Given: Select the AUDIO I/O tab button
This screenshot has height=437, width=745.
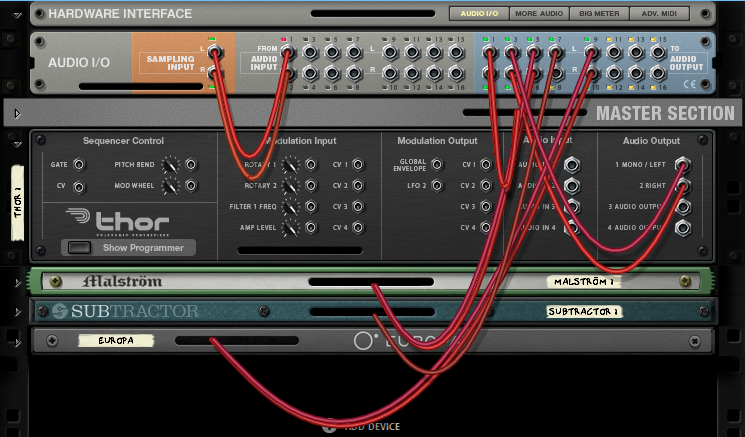Looking at the screenshot, I should coord(479,14).
